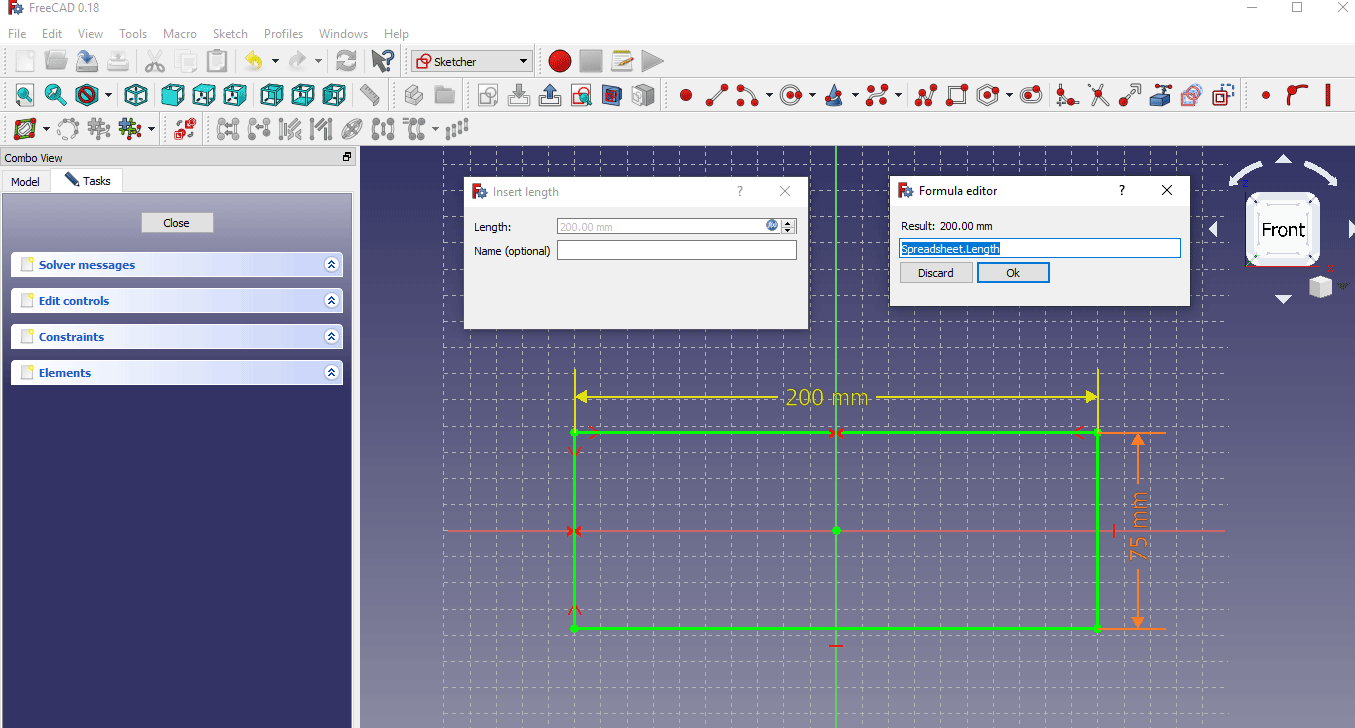Open the Sketch menu

pos(230,34)
